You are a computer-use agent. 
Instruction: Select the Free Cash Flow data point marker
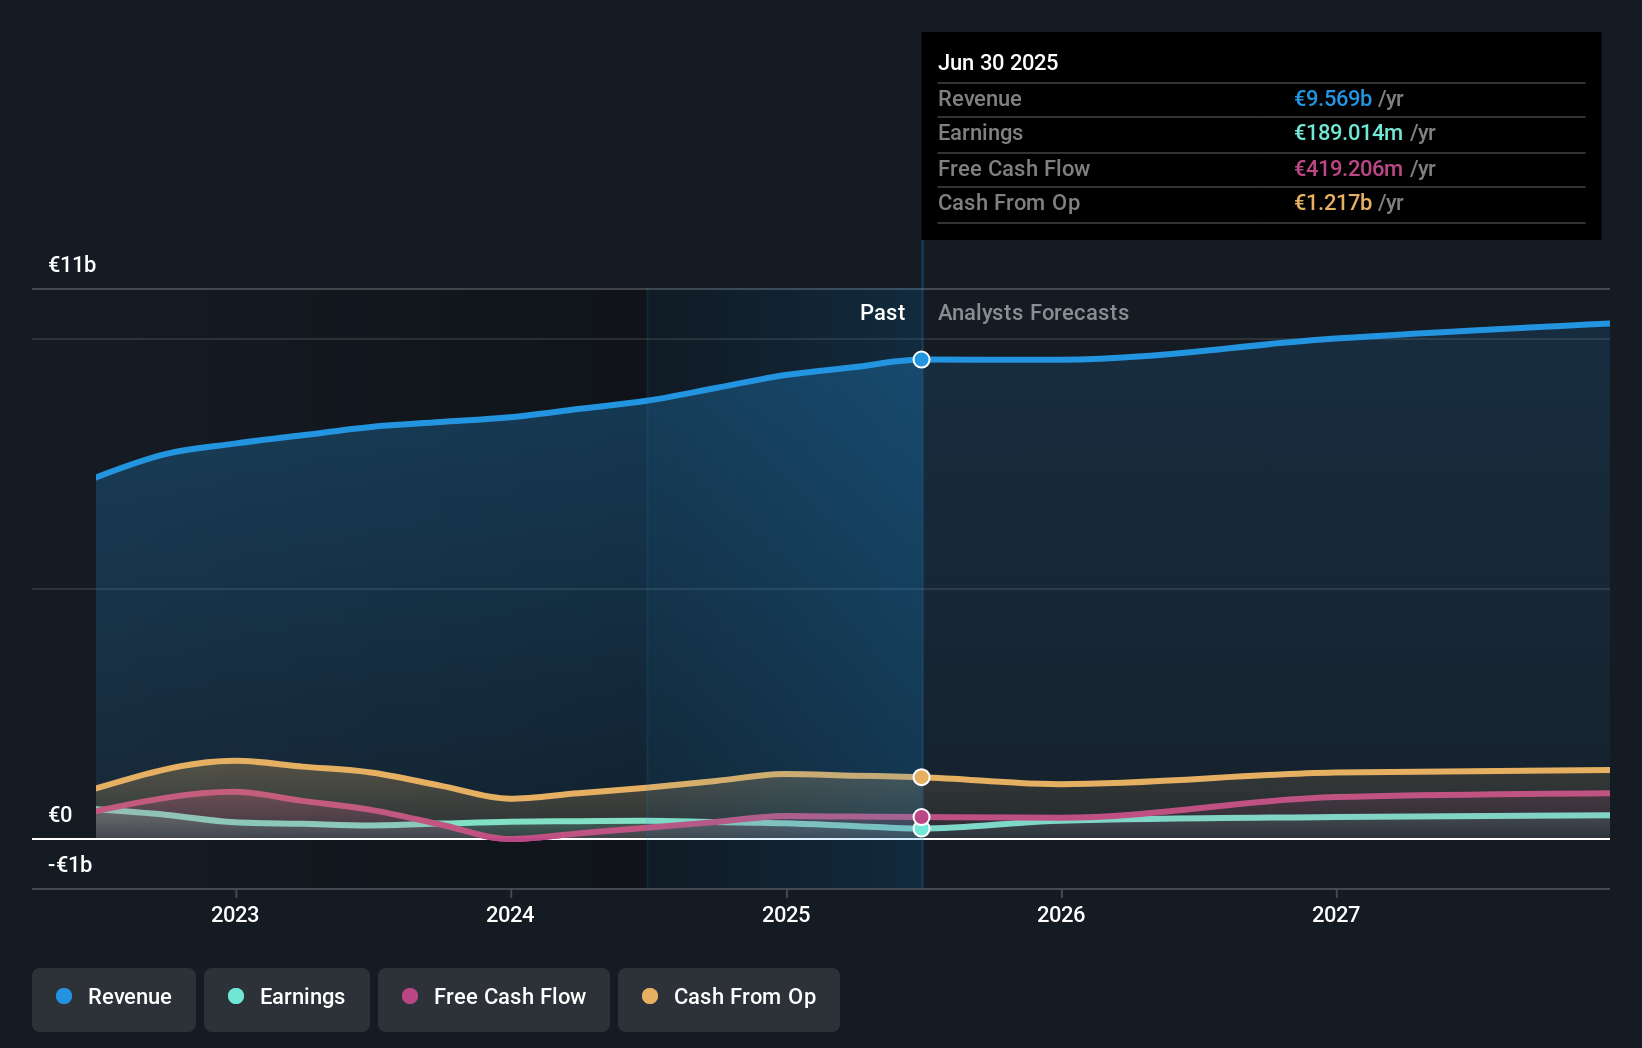[x=921, y=817]
